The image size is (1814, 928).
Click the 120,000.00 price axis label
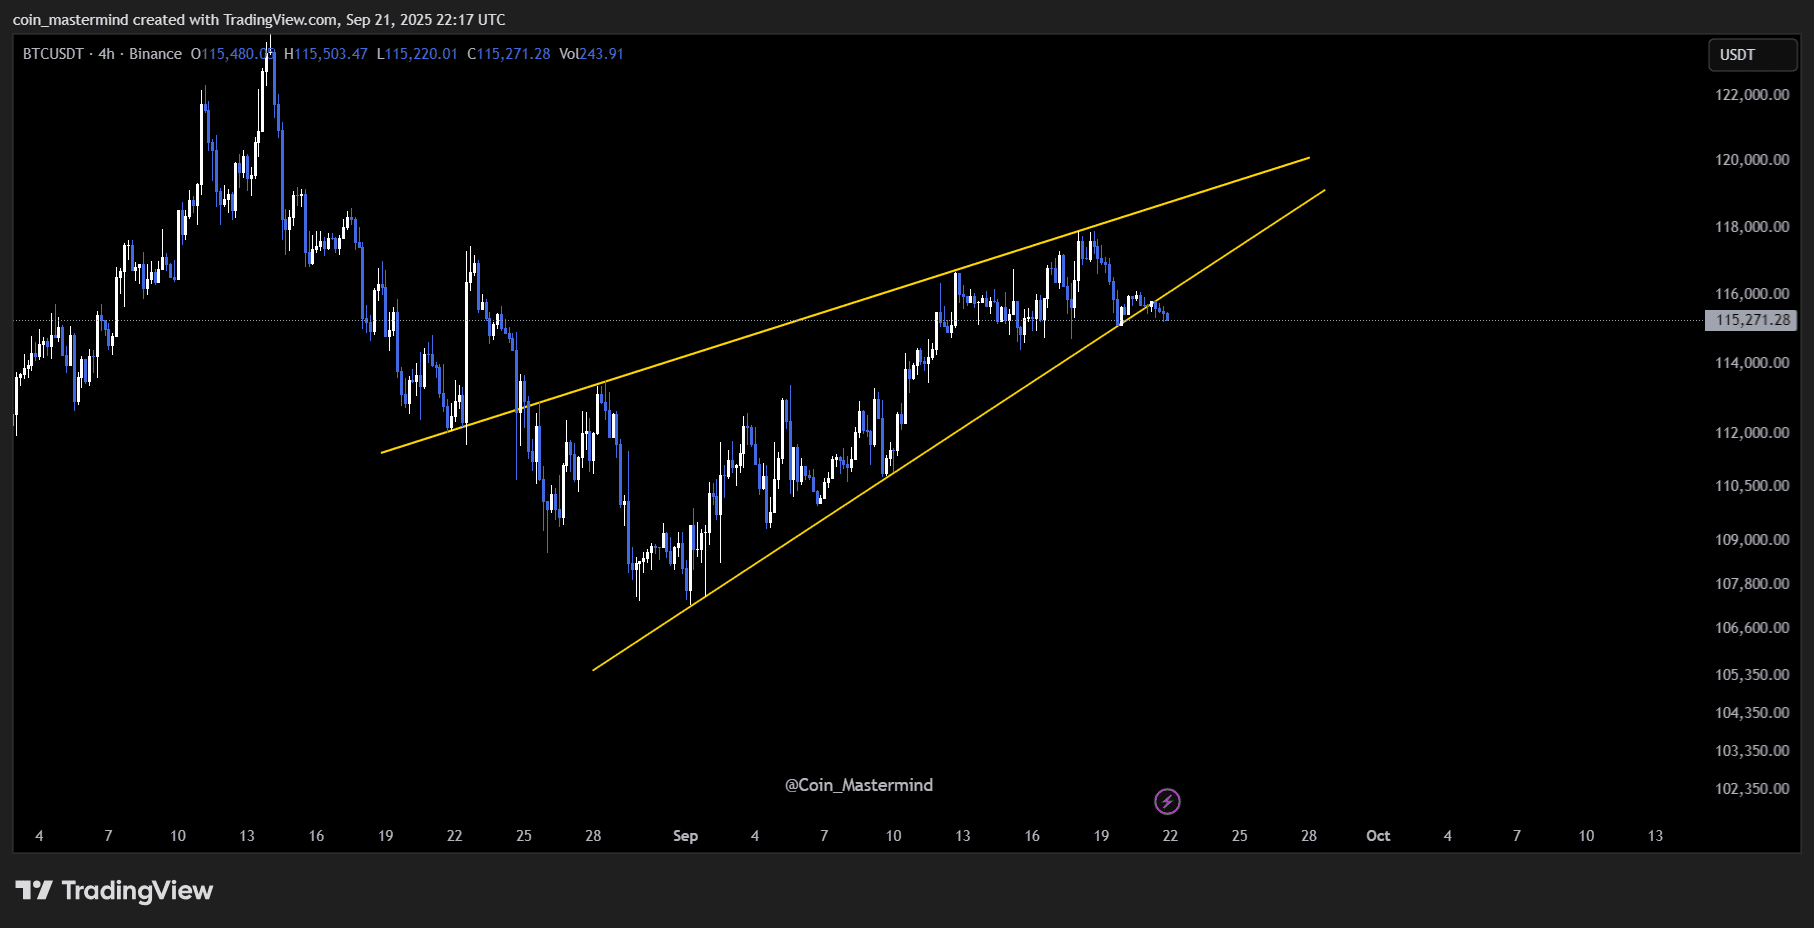click(x=1752, y=160)
